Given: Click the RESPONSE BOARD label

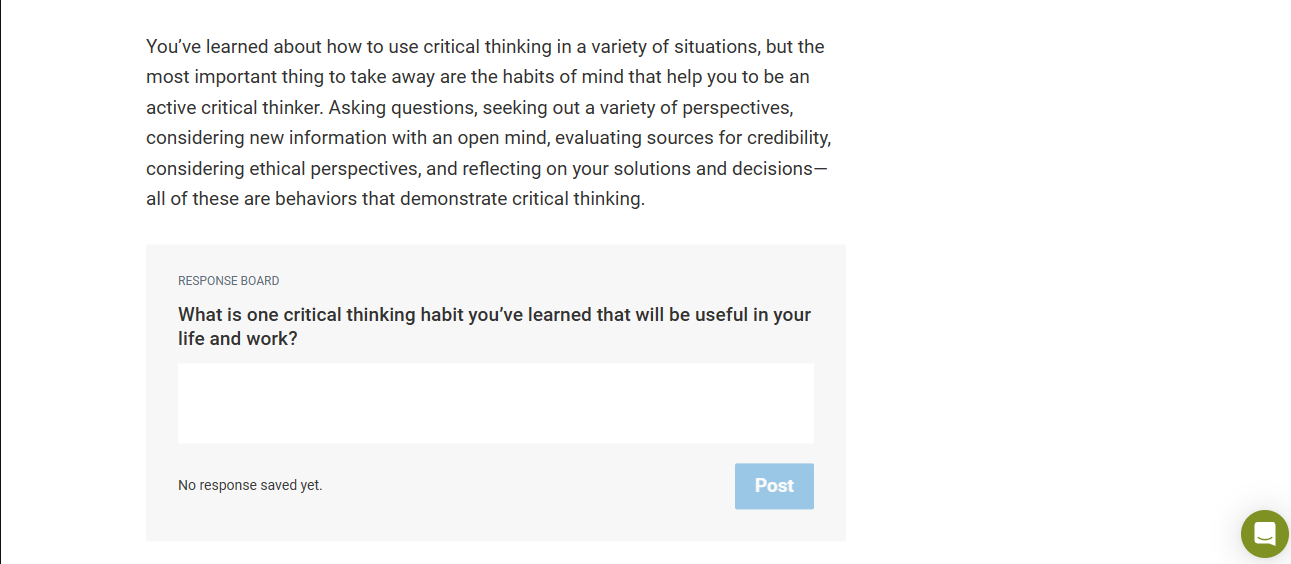Looking at the screenshot, I should click(229, 281).
